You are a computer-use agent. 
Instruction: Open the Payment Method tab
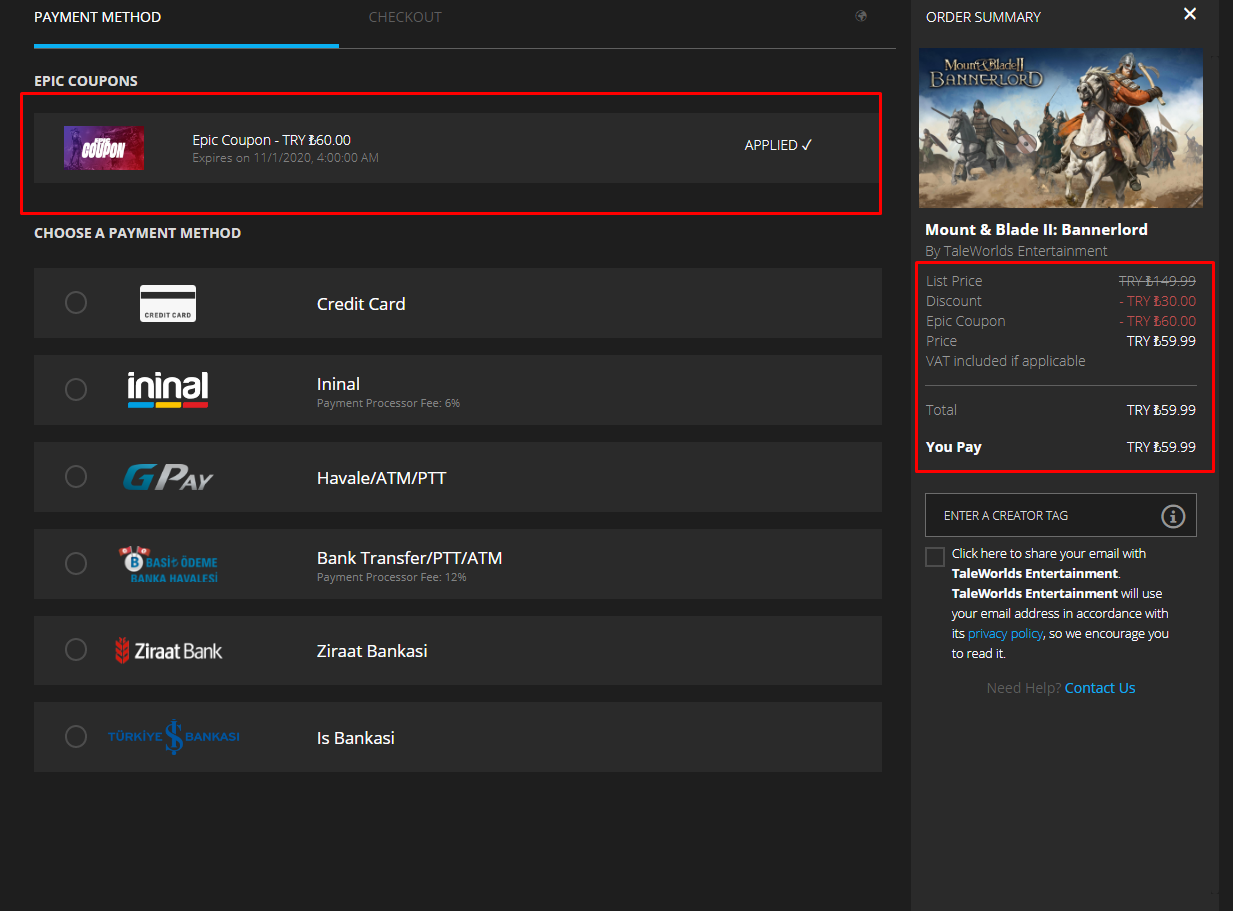(97, 17)
